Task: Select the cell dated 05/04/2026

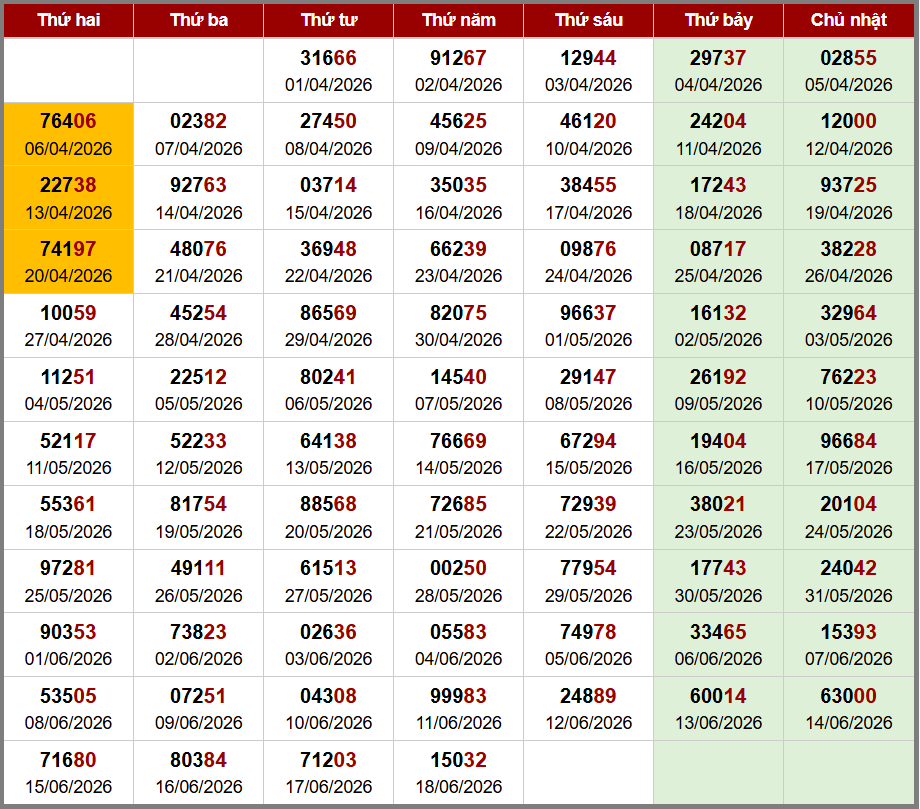Action: coord(848,70)
